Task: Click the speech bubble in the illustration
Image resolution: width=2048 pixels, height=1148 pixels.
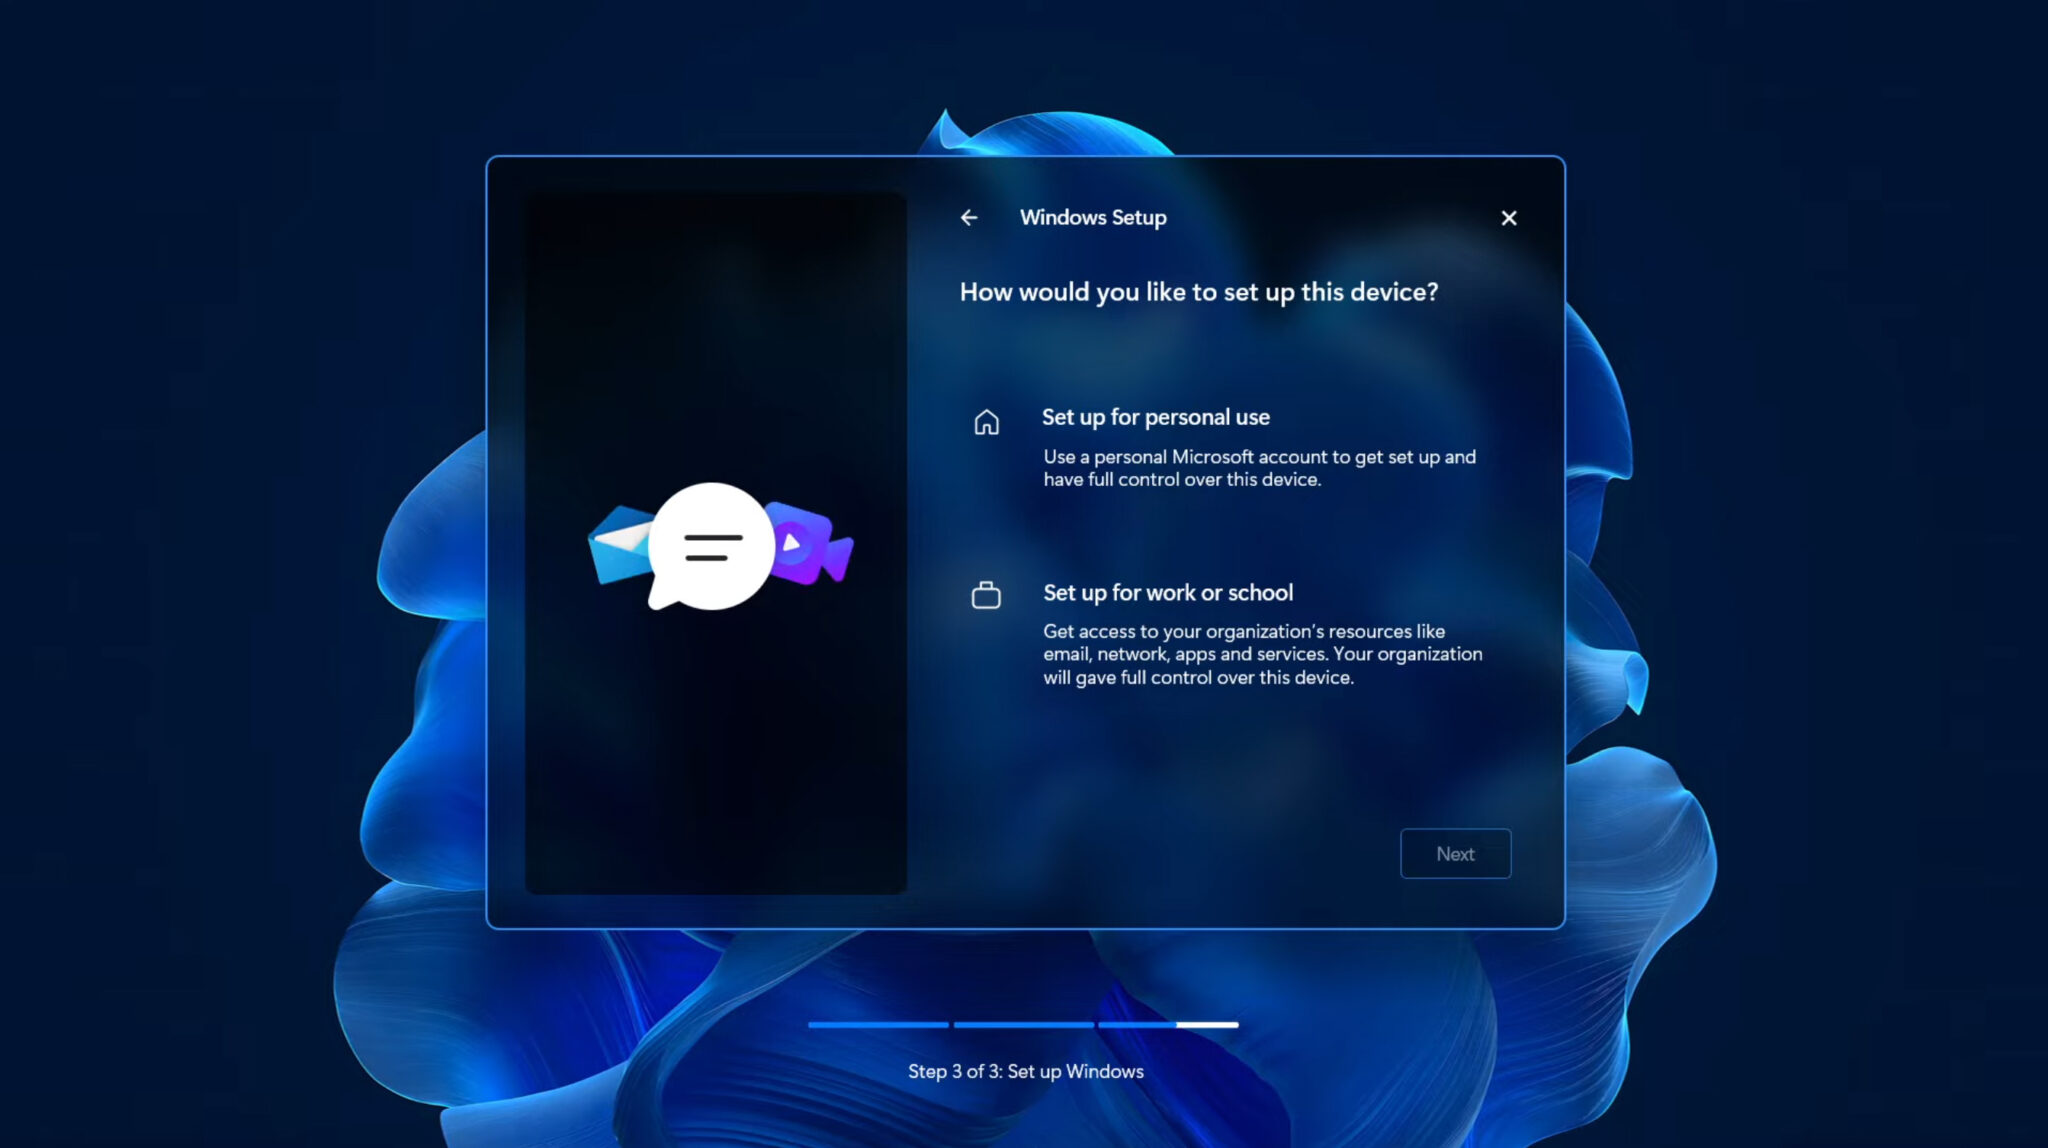Action: [x=711, y=545]
